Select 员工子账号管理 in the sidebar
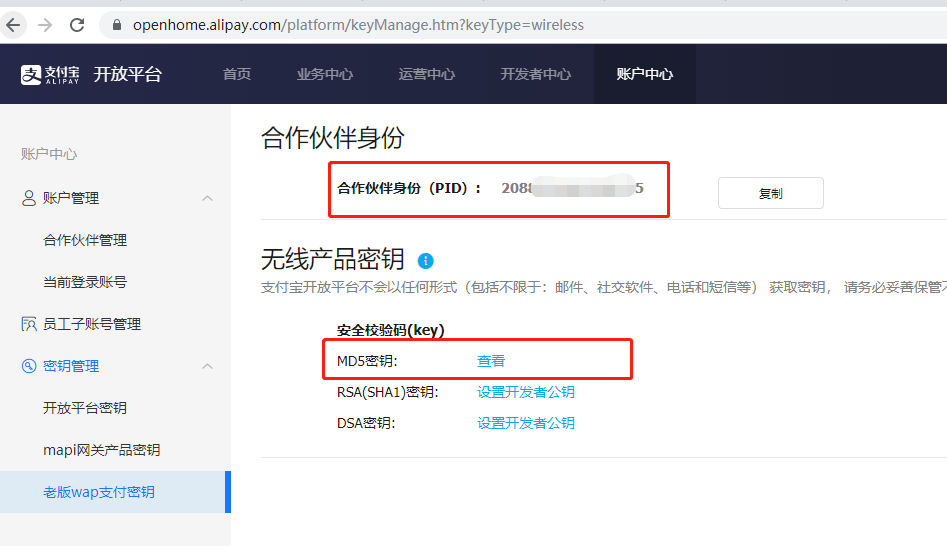 click(92, 324)
